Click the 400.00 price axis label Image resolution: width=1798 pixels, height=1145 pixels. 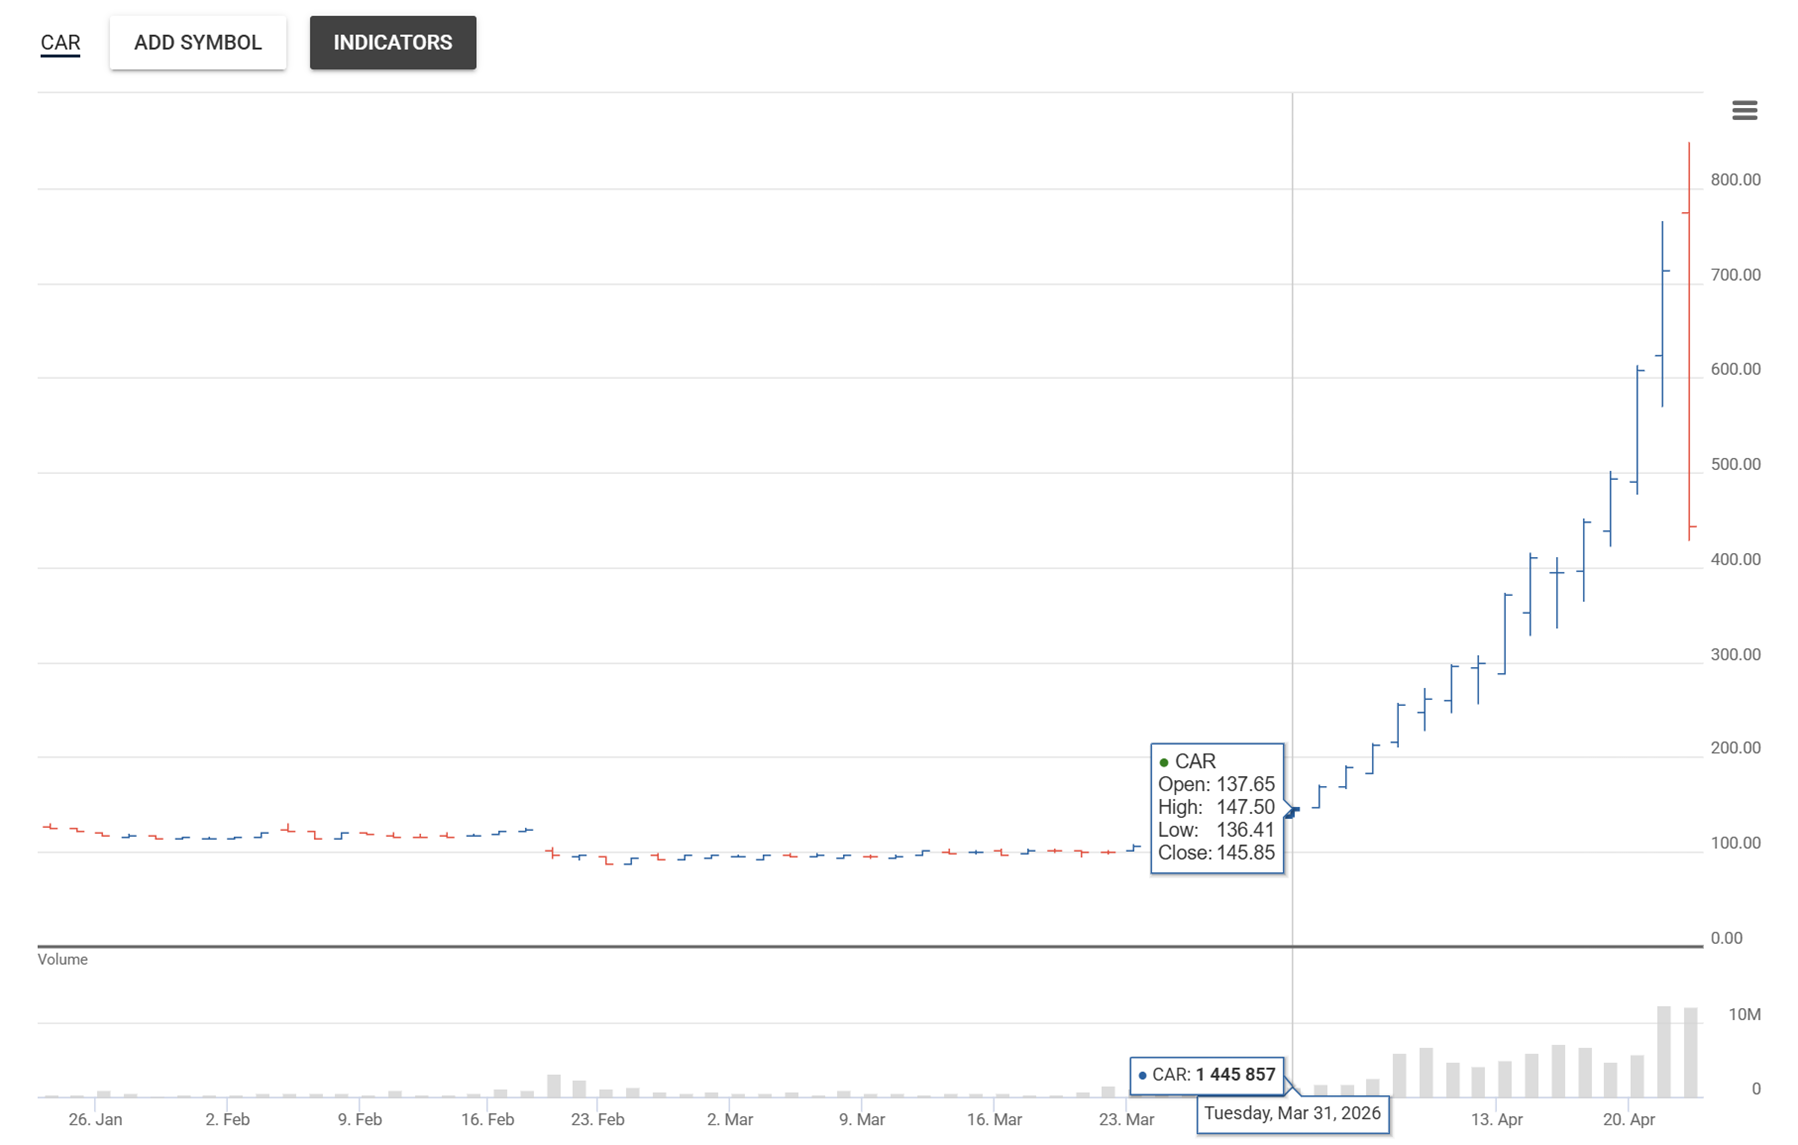[x=1735, y=560]
